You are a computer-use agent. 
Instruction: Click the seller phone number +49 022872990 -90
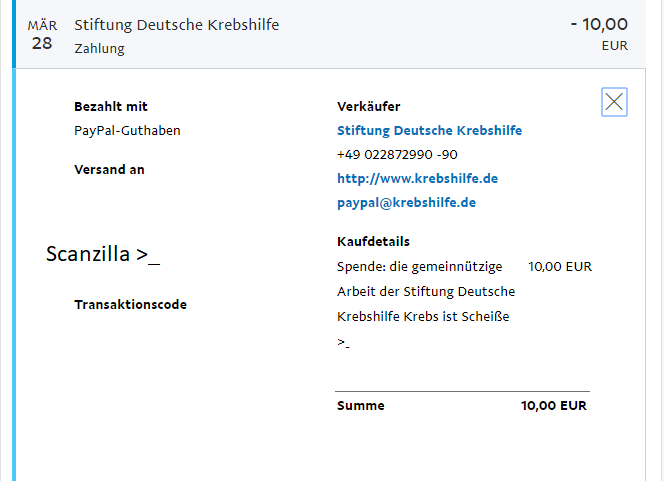tap(397, 155)
